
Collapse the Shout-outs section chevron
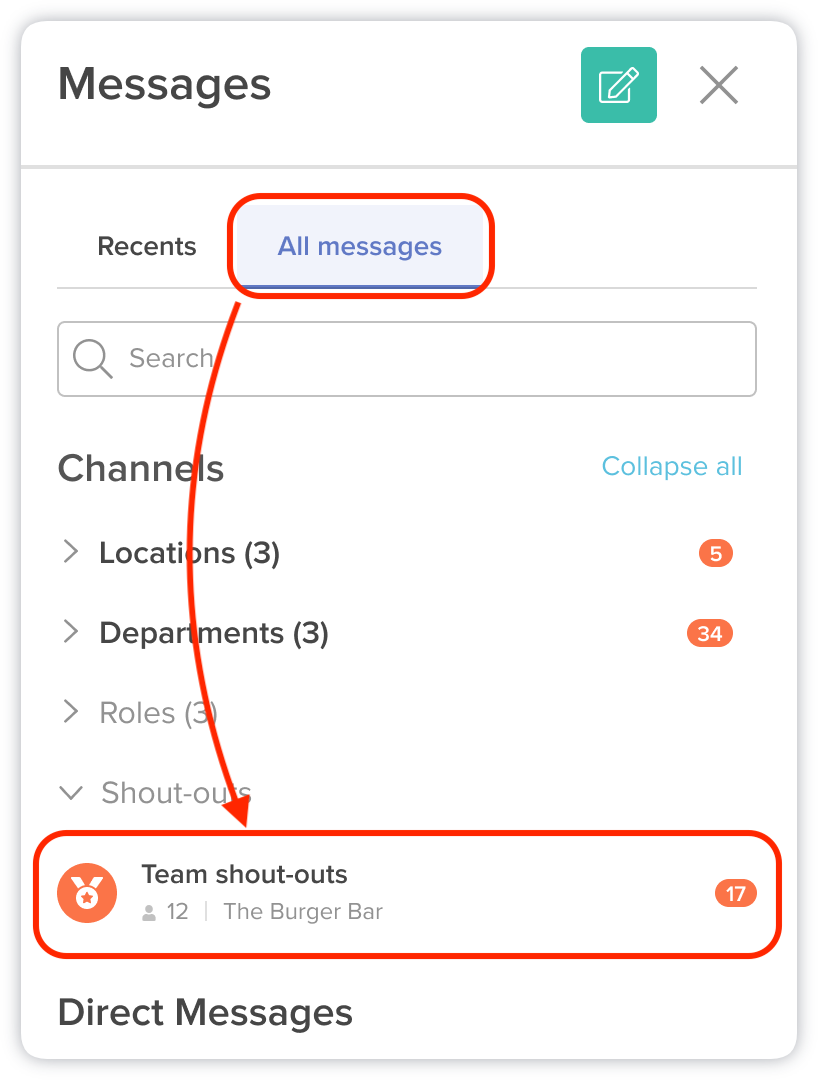(71, 793)
